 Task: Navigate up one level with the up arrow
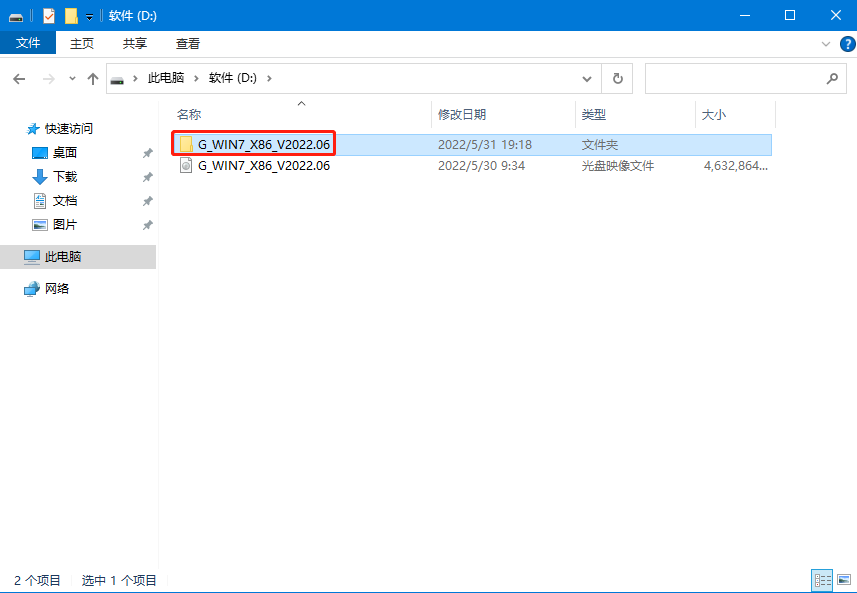92,78
